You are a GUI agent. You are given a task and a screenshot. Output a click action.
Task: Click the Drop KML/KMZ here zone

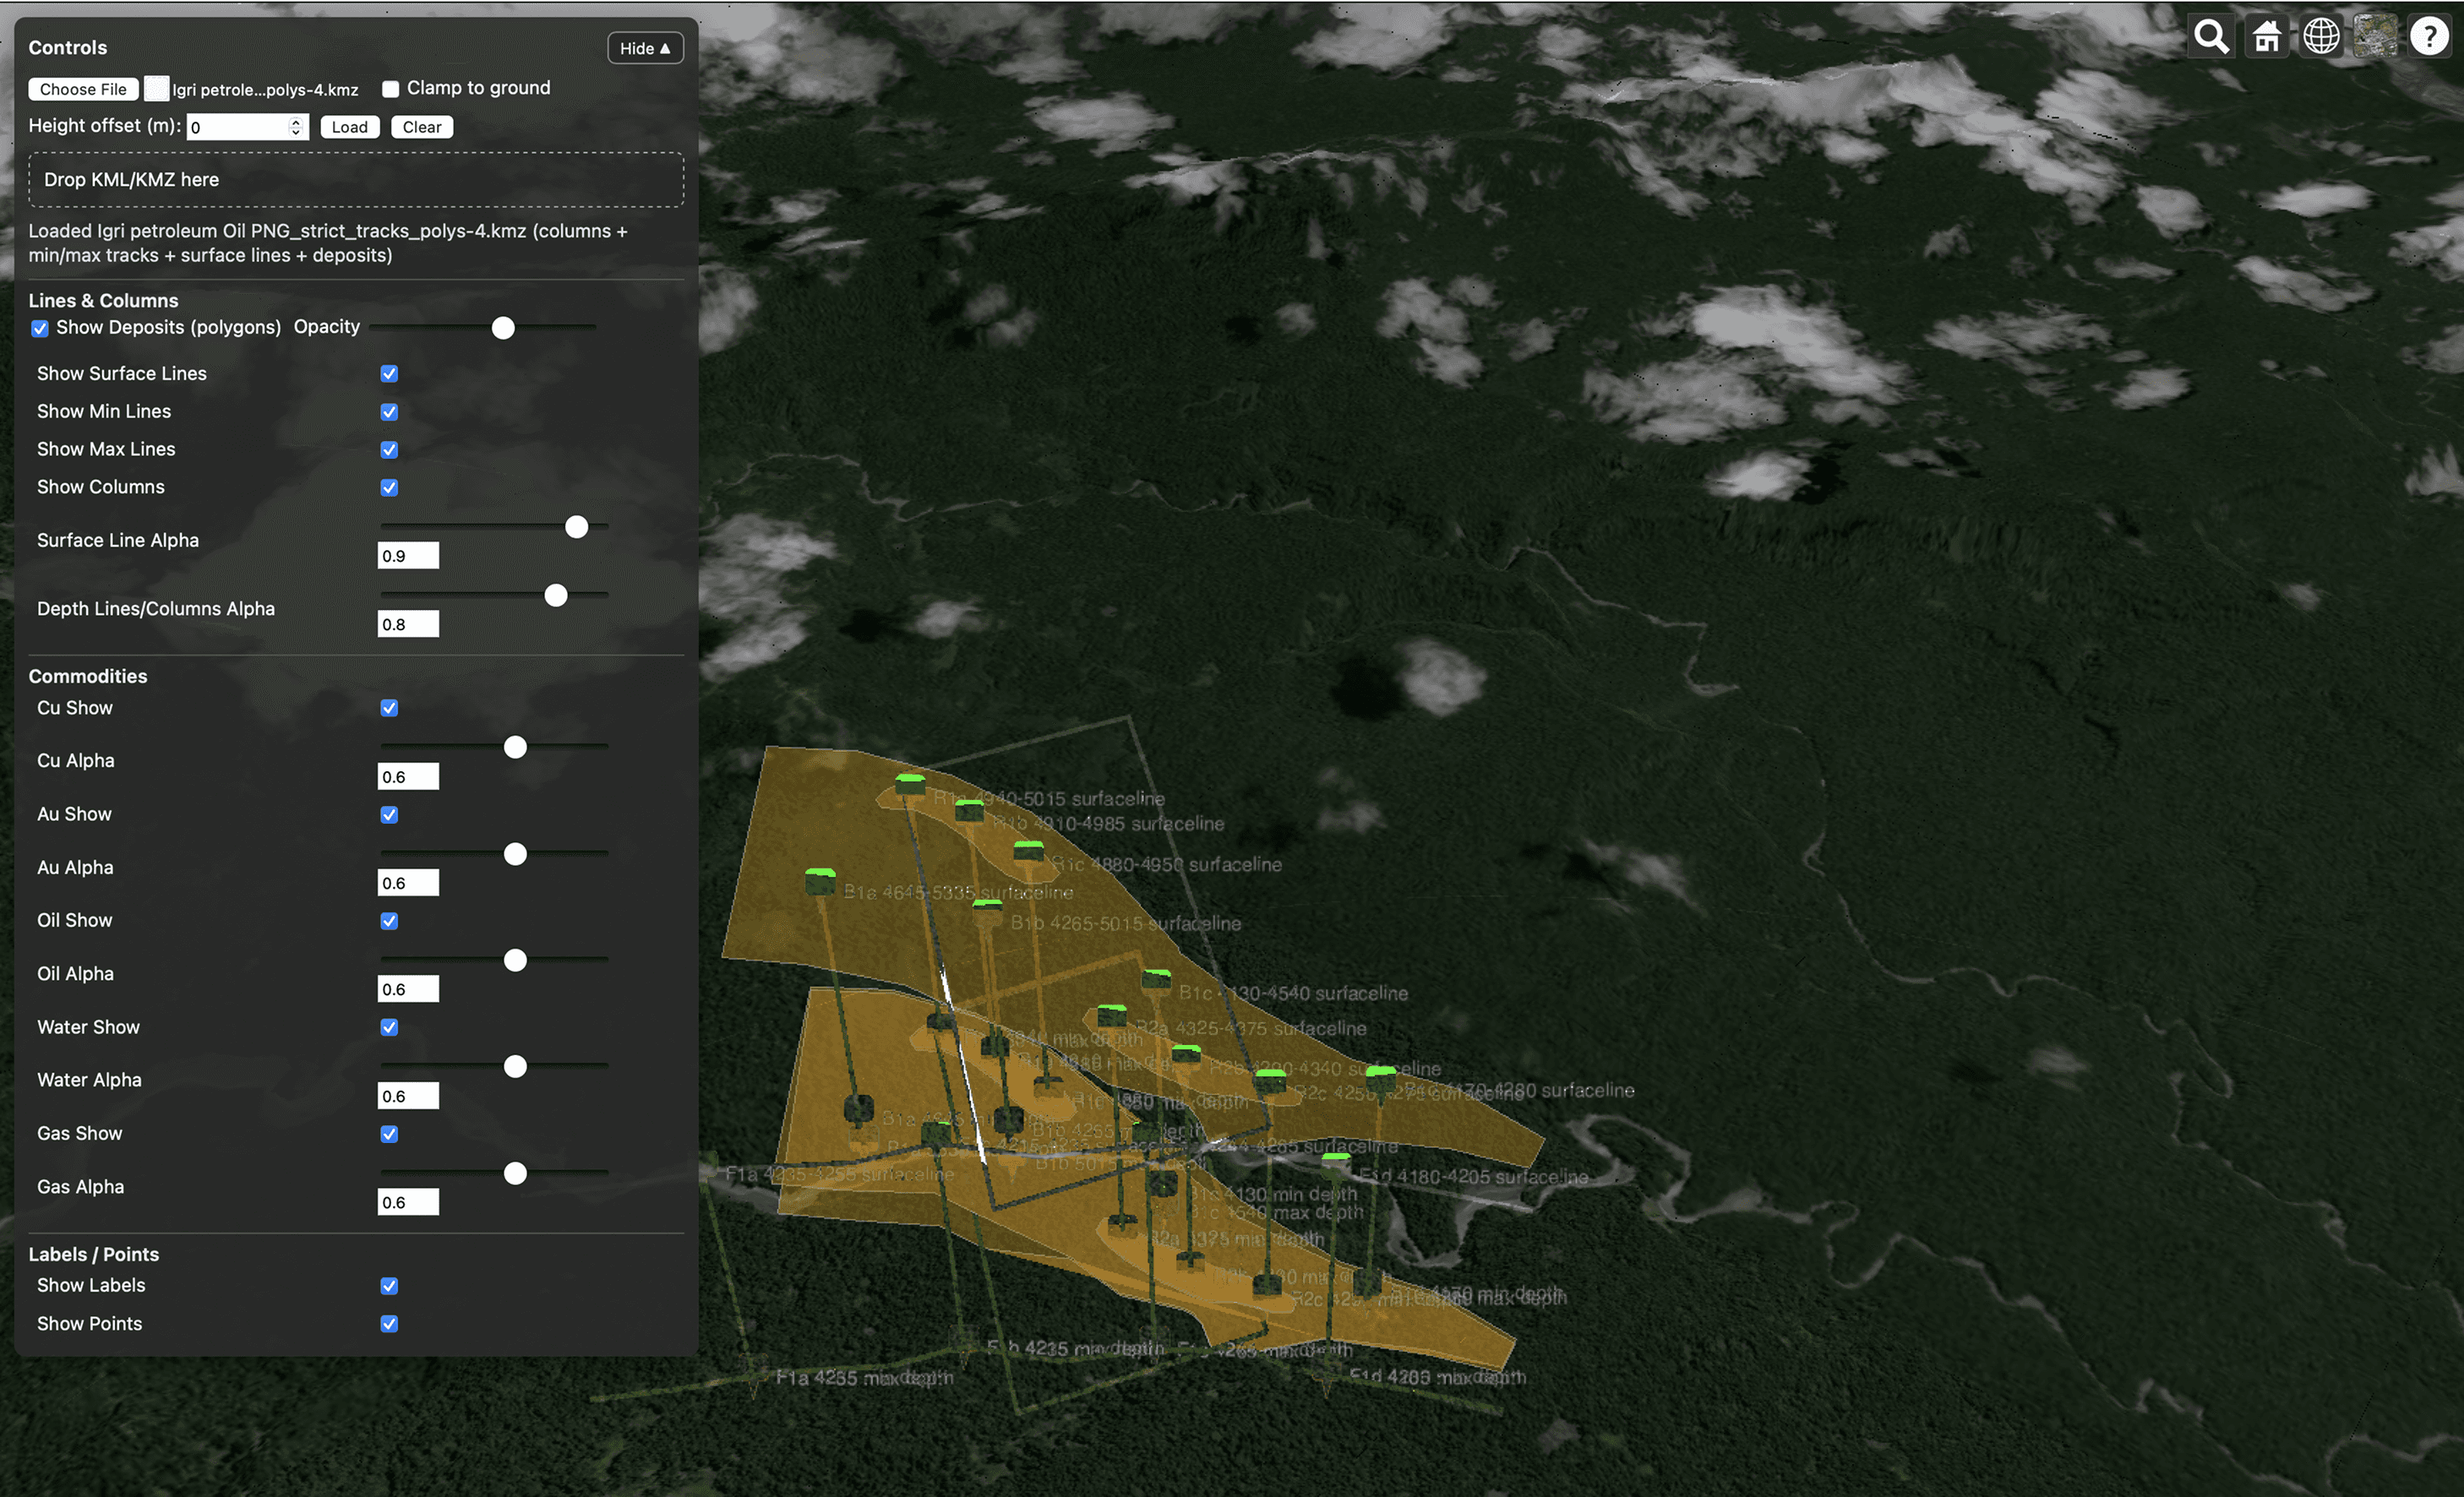(356, 180)
